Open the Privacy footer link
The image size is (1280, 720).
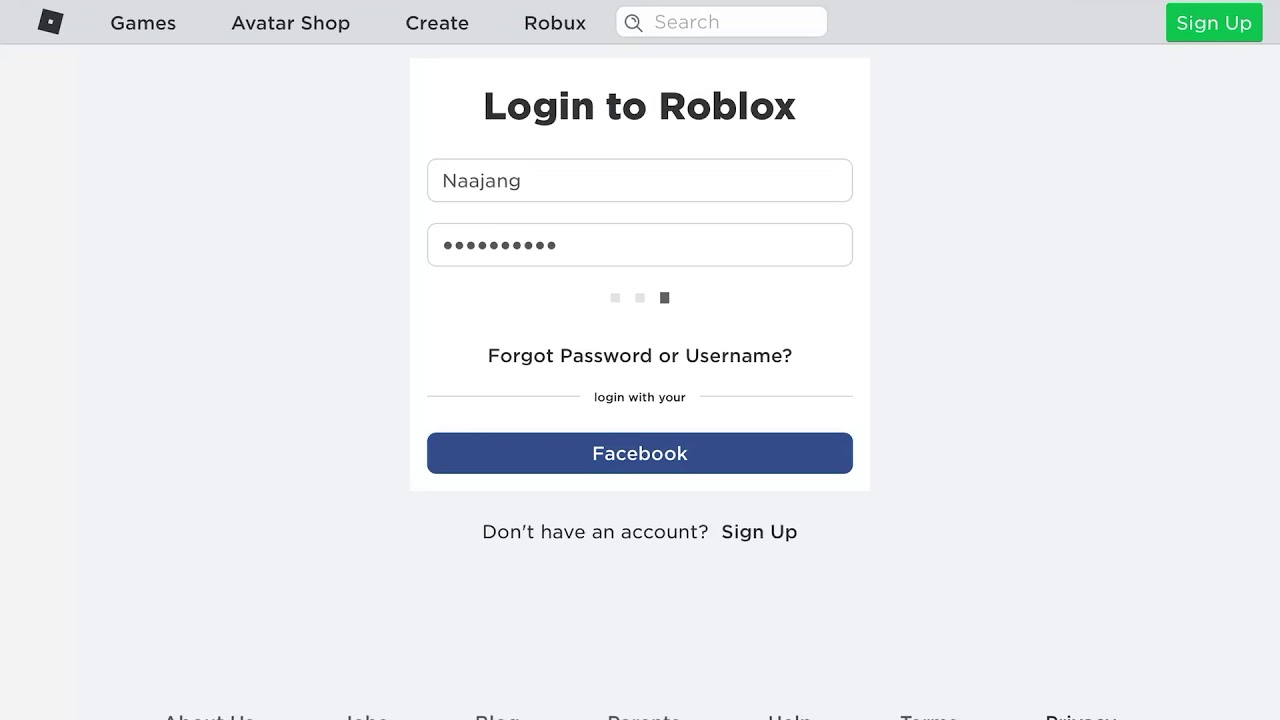[x=1080, y=716]
